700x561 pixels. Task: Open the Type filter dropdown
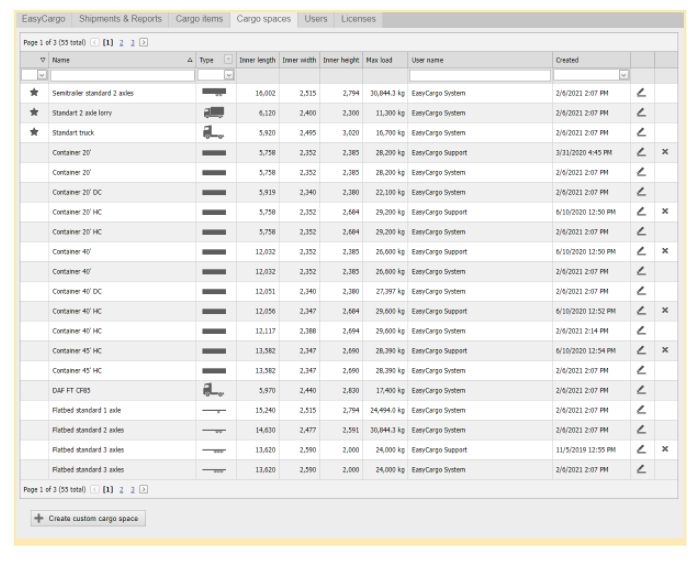click(x=228, y=75)
